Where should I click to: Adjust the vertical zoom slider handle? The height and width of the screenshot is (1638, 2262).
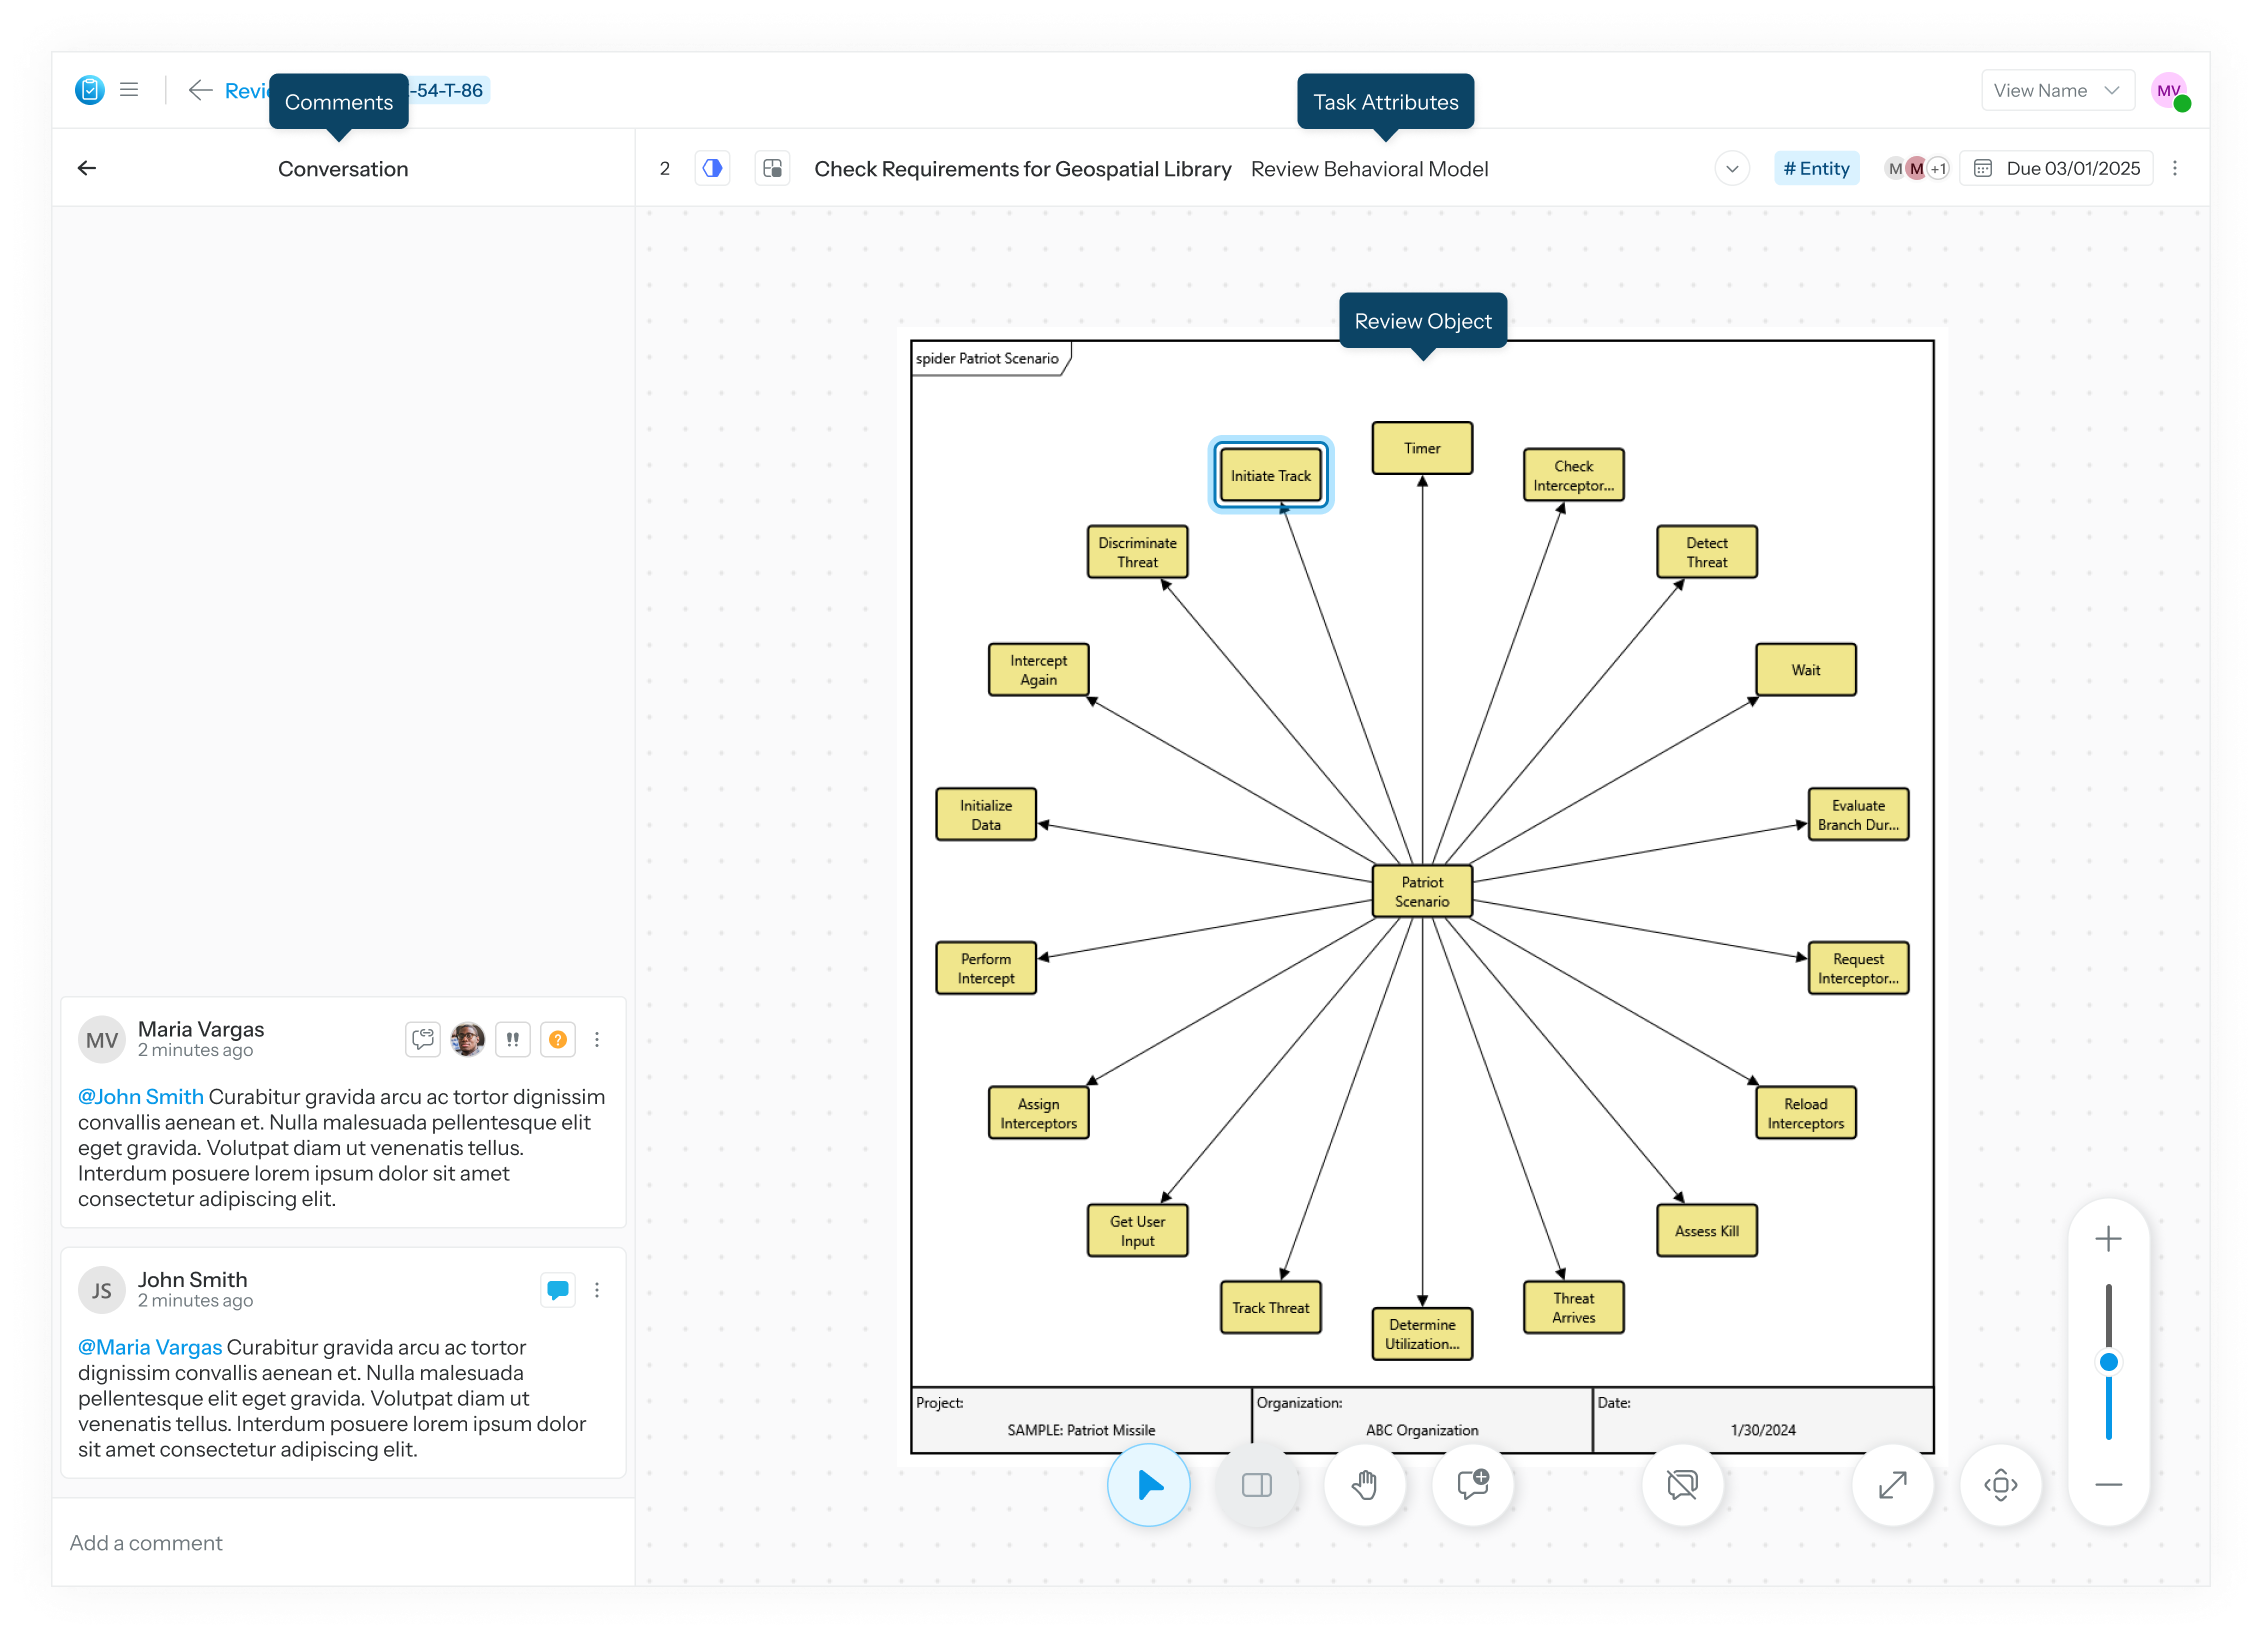[x=2108, y=1362]
